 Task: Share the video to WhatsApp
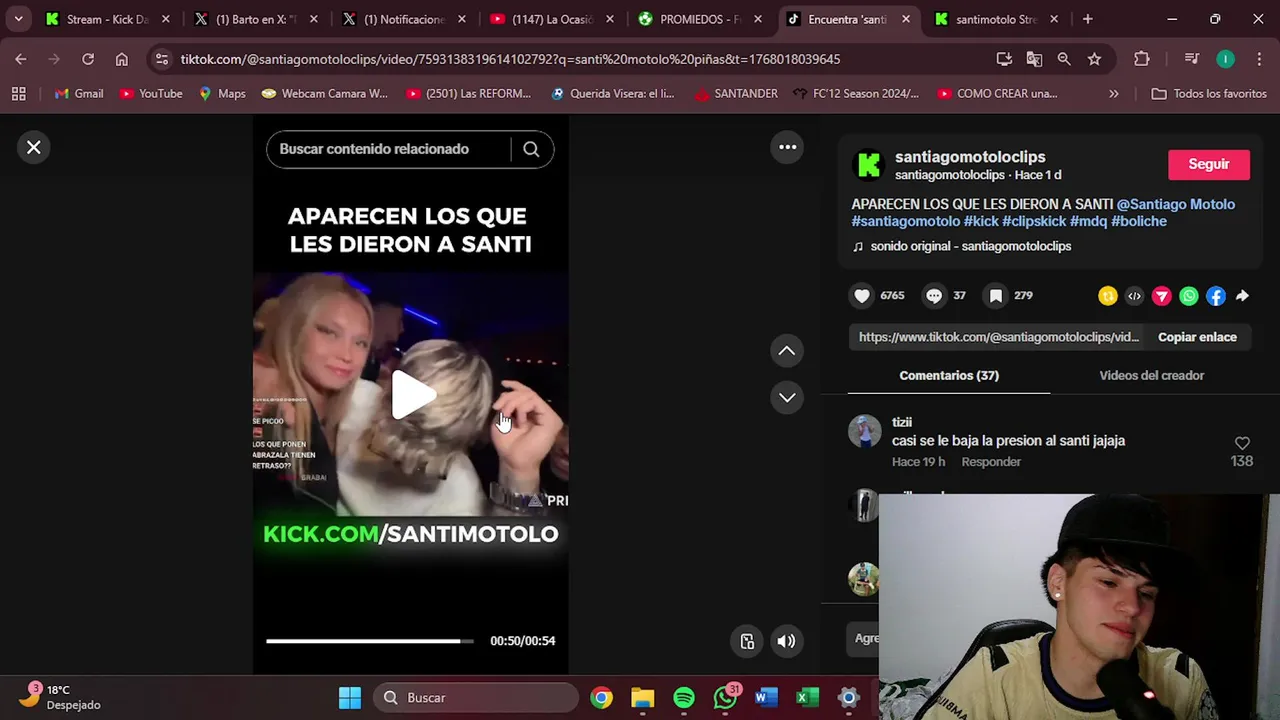pyautogui.click(x=1188, y=296)
